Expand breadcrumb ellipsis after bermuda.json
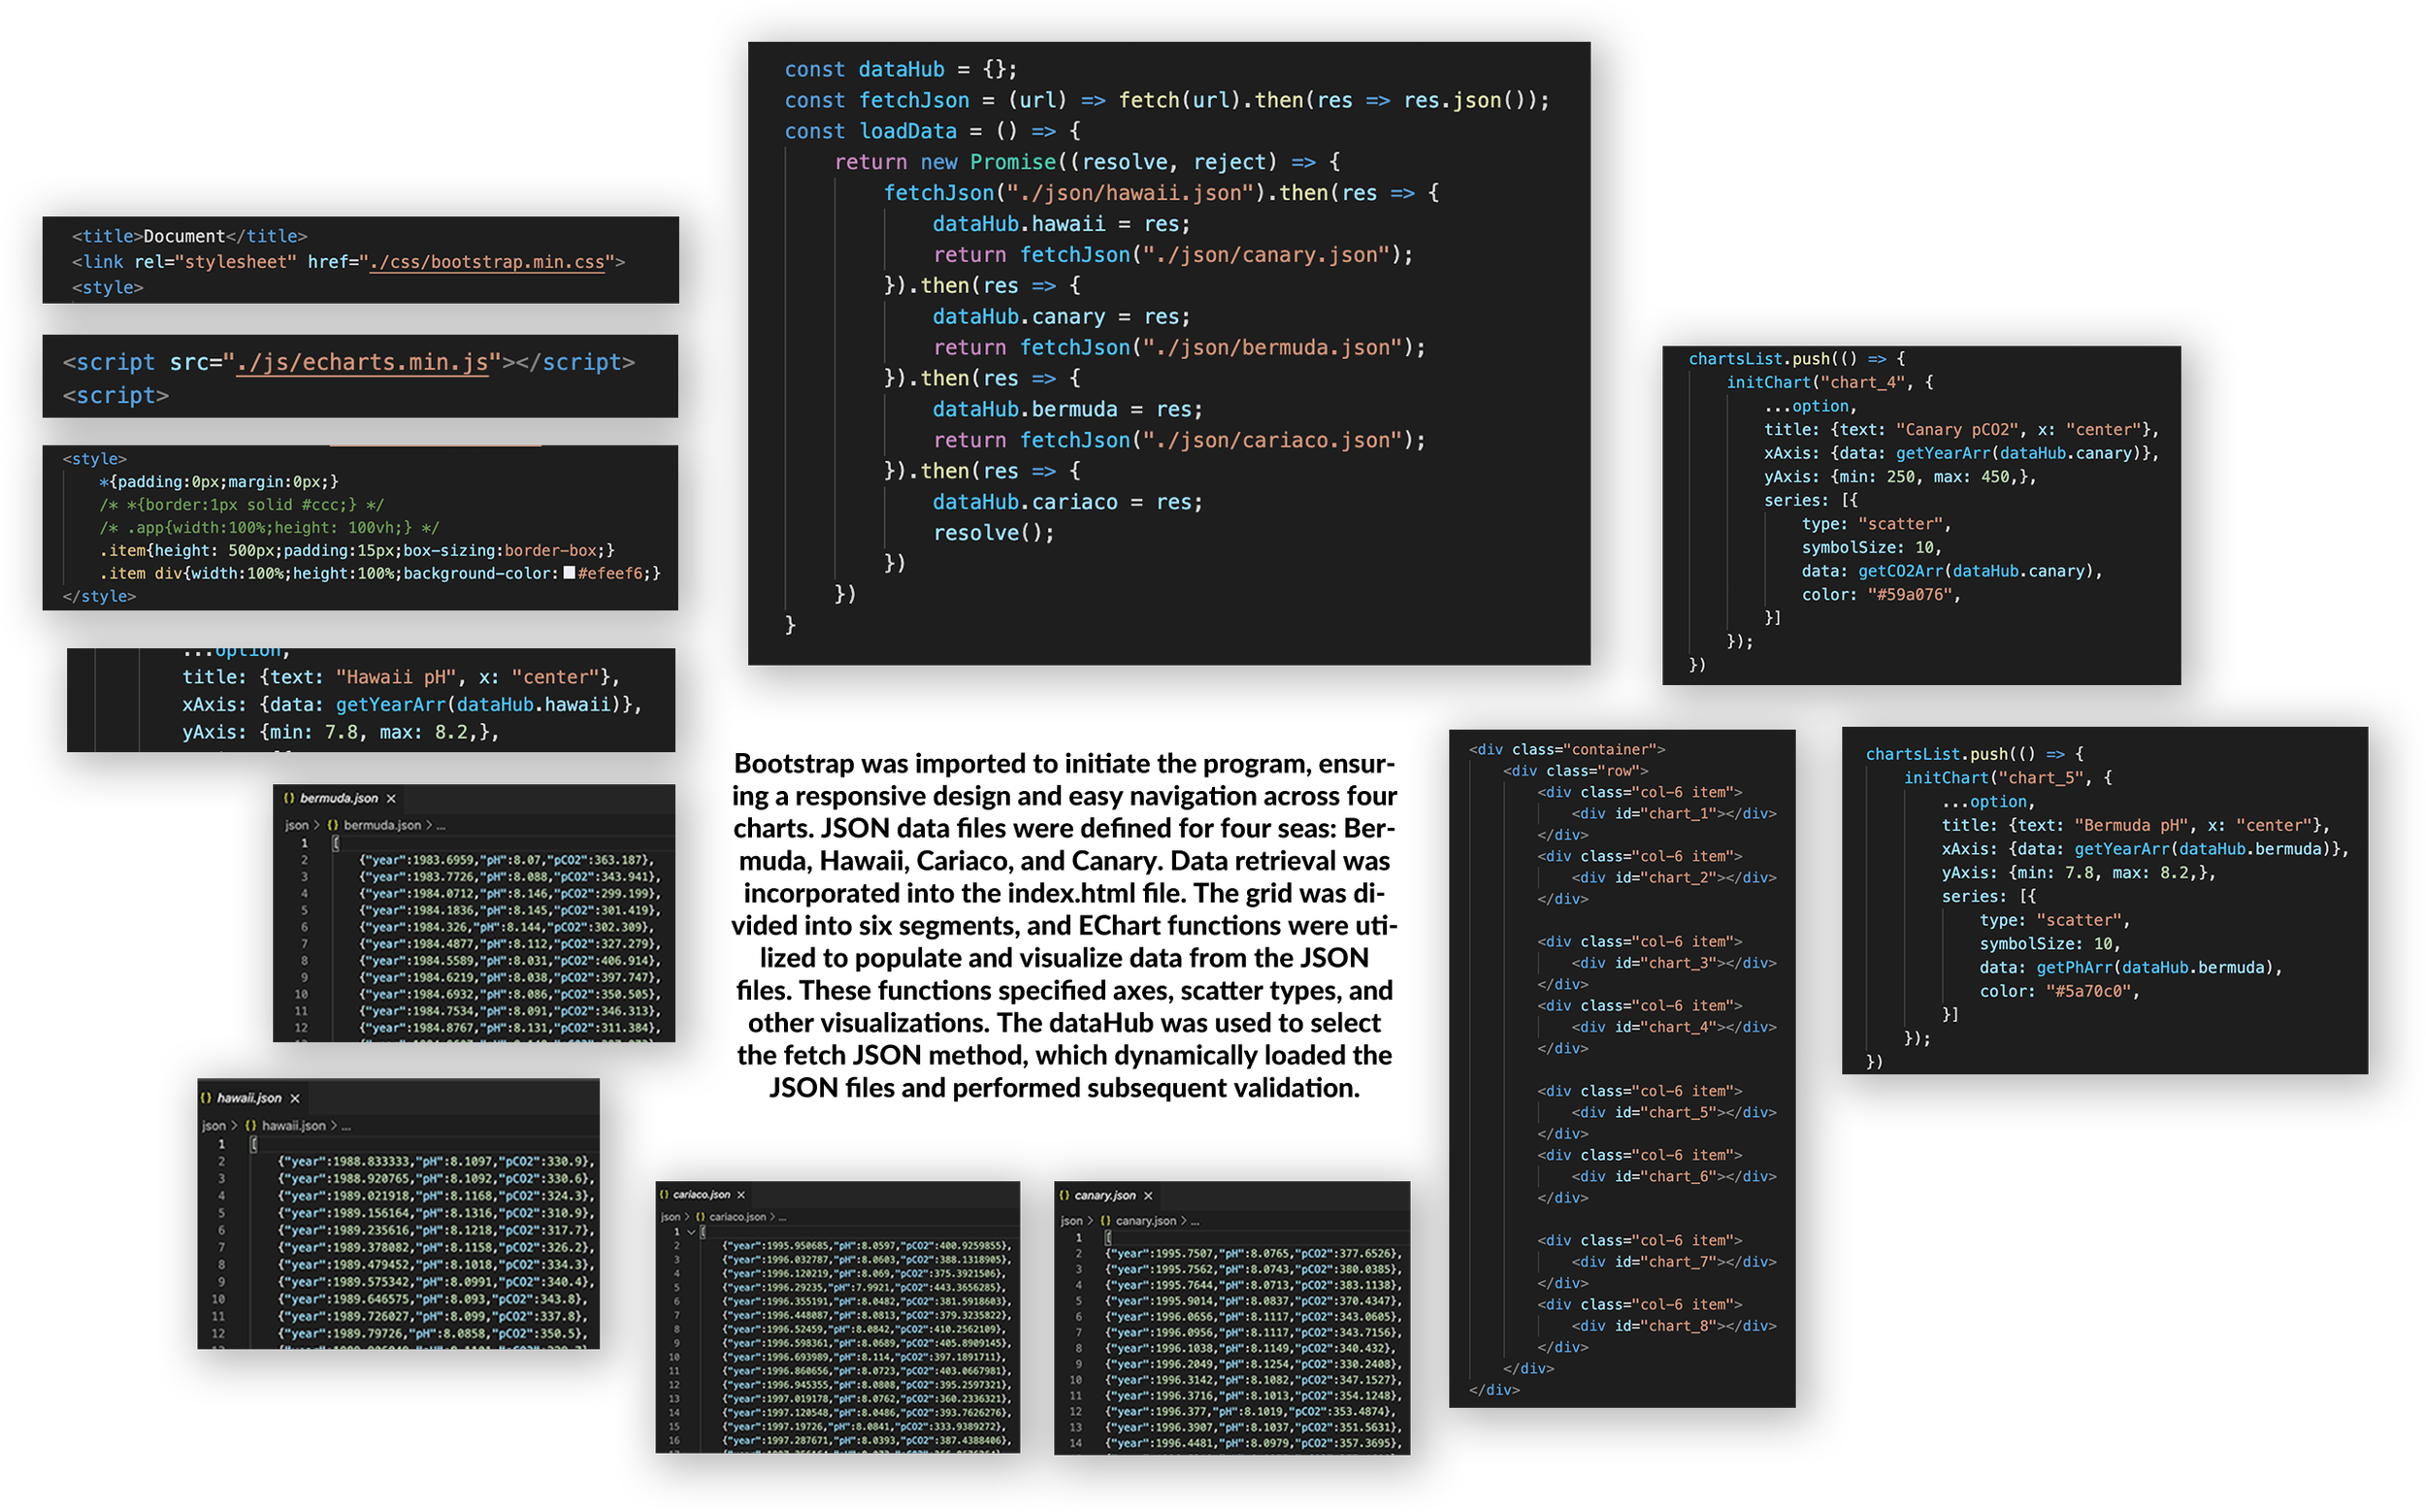Image resolution: width=2426 pixels, height=1512 pixels. pyautogui.click(x=441, y=826)
